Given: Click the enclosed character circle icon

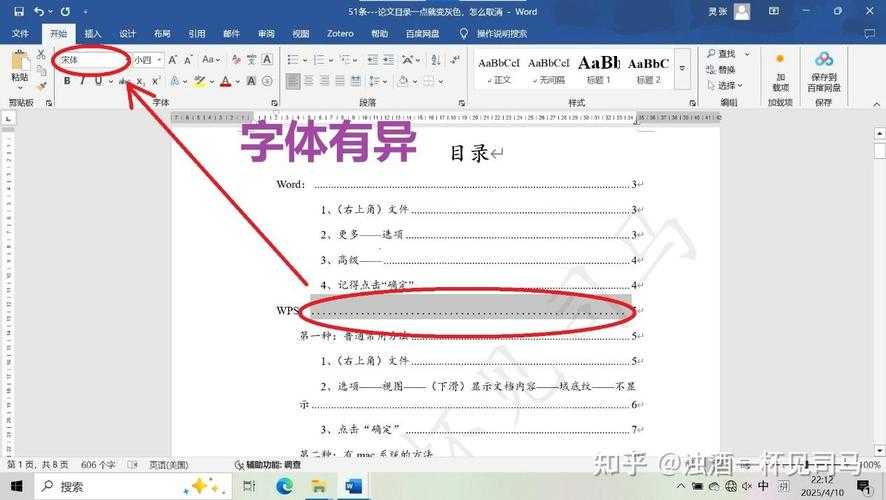Looking at the screenshot, I should [267, 81].
